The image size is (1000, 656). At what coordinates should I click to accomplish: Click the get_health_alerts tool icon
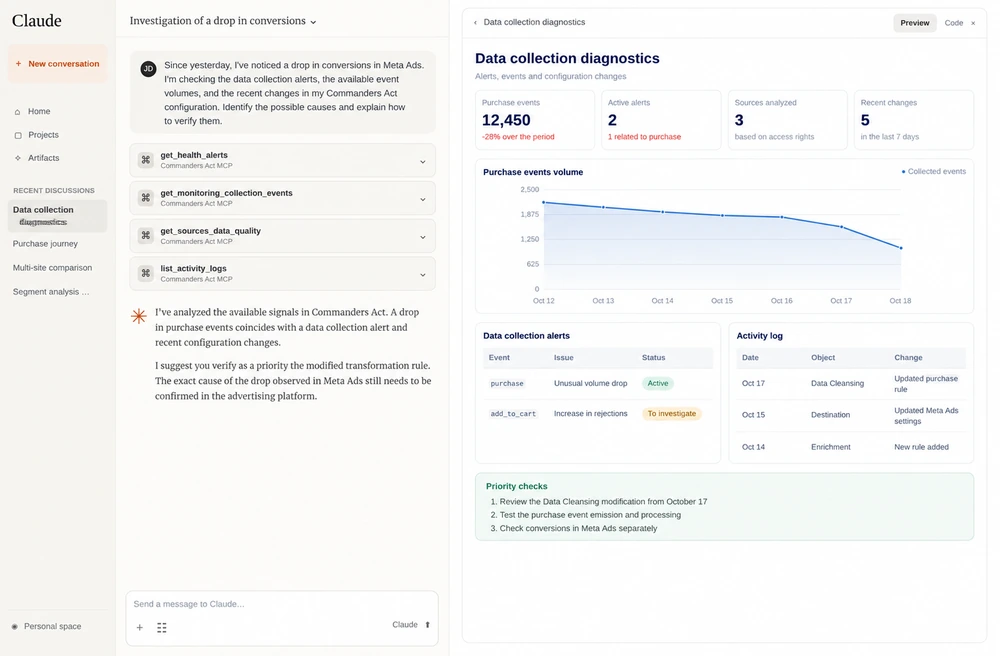tap(146, 160)
